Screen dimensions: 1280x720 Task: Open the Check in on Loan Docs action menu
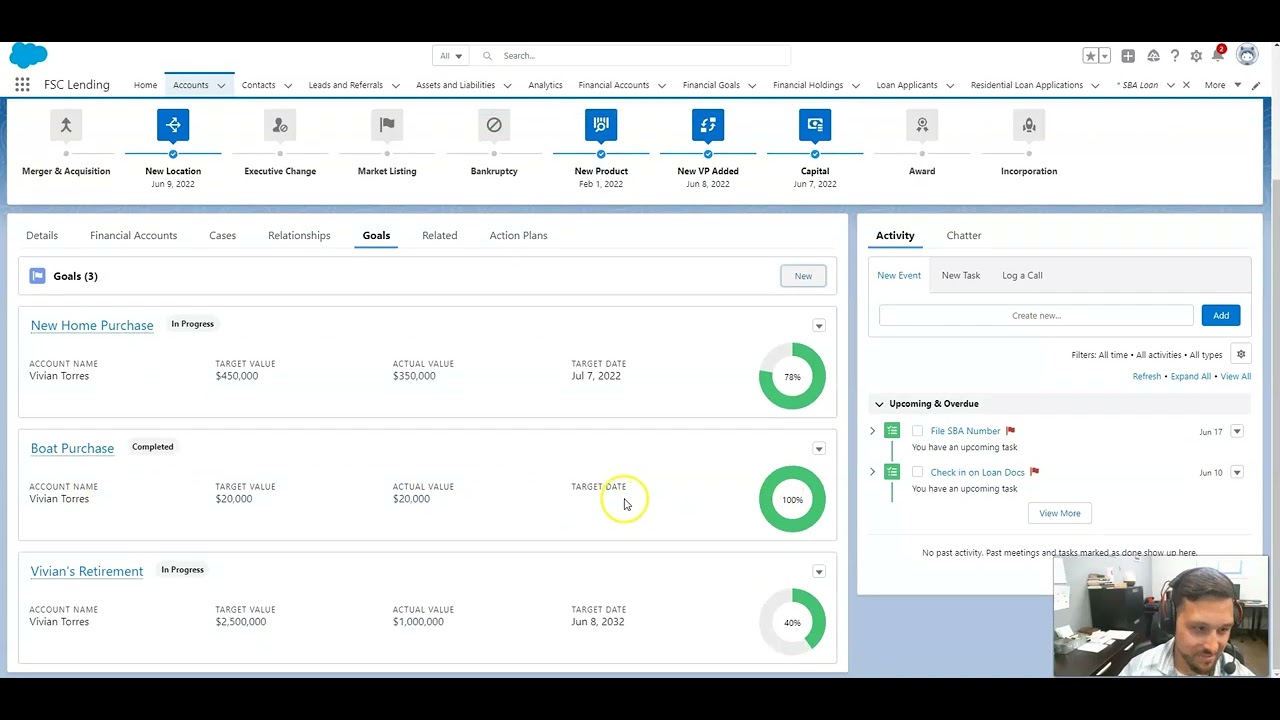click(1237, 472)
